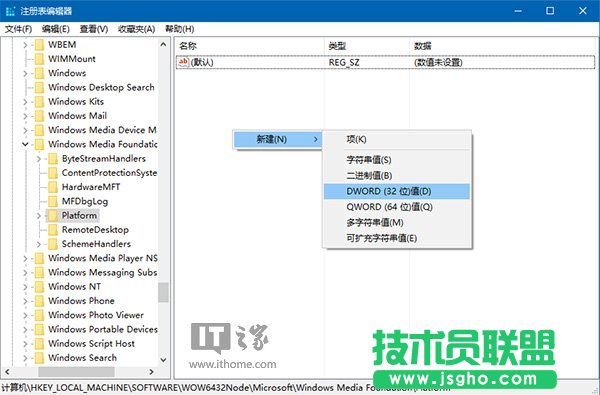Click the Windows NT folder icon
This screenshot has width=600, height=395.
pyautogui.click(x=39, y=287)
